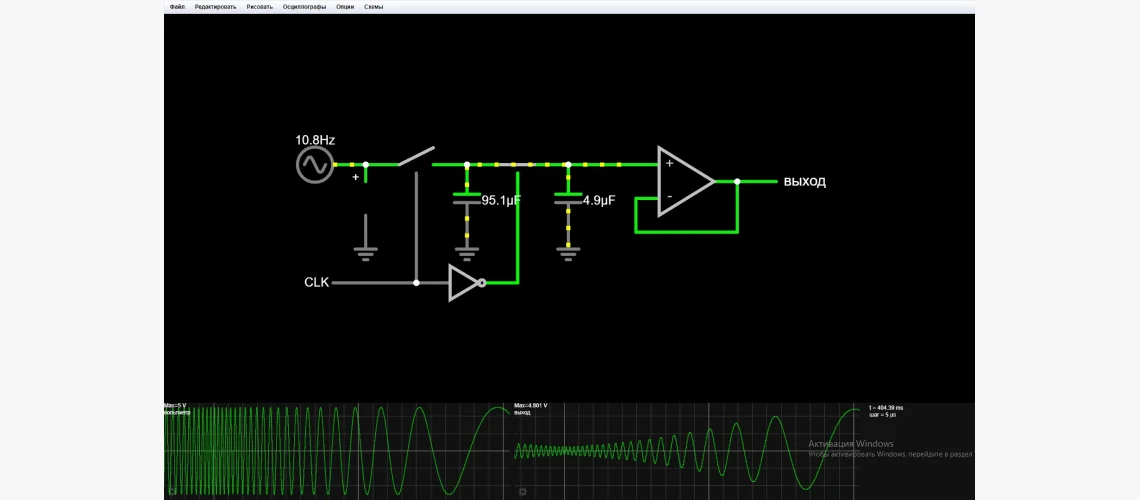This screenshot has height=500, width=1140.
Task: Expand the Рисовать menu
Action: [259, 6]
